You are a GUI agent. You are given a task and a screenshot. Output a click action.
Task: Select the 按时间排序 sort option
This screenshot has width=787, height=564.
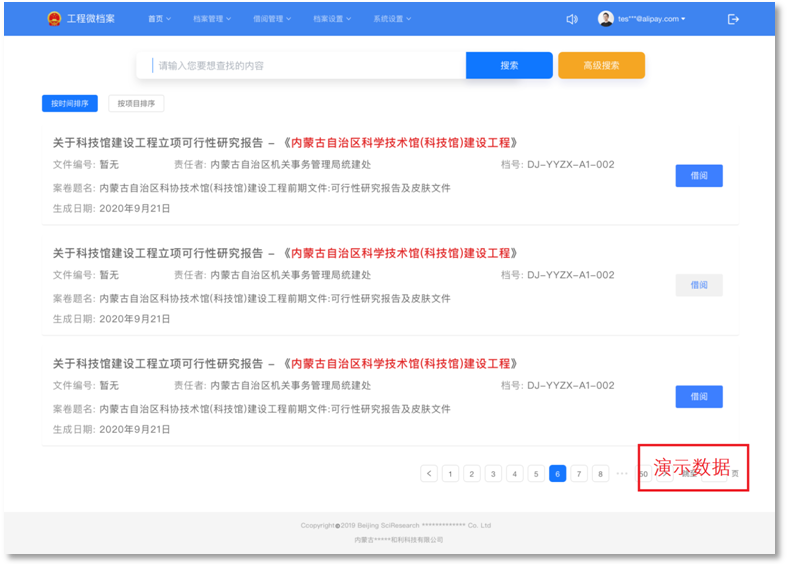coord(70,103)
